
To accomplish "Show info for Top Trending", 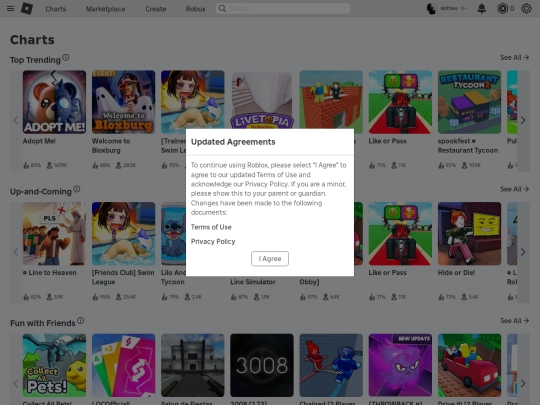I will click(66, 58).
